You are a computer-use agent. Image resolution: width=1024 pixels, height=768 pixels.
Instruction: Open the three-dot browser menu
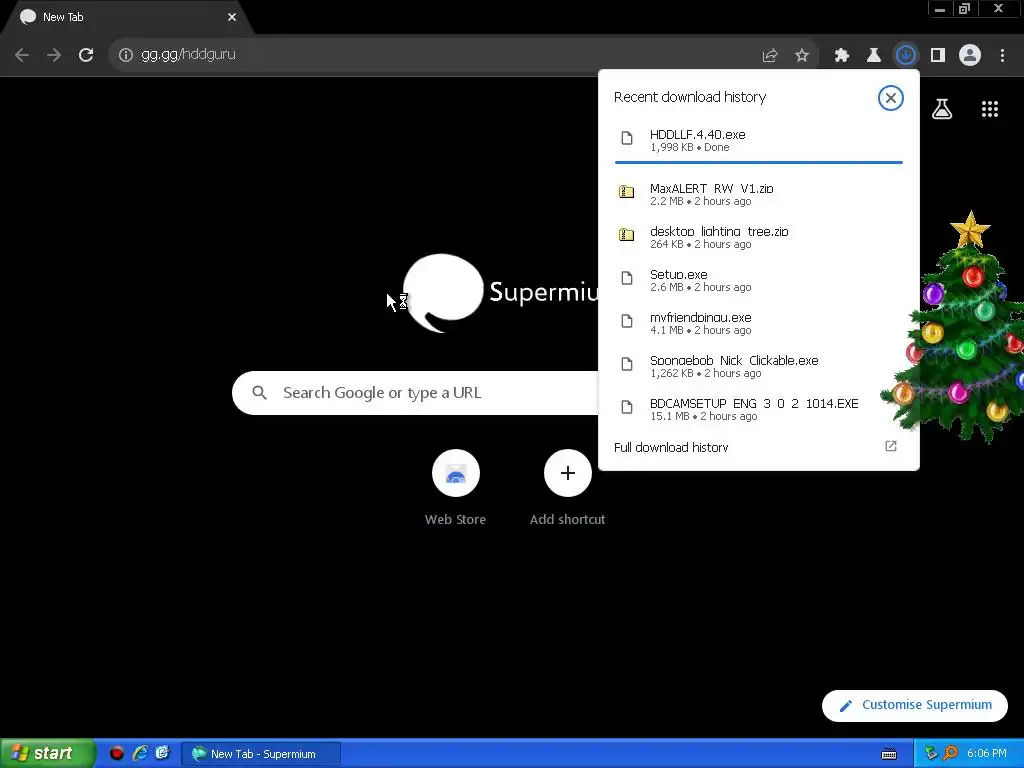(1002, 56)
